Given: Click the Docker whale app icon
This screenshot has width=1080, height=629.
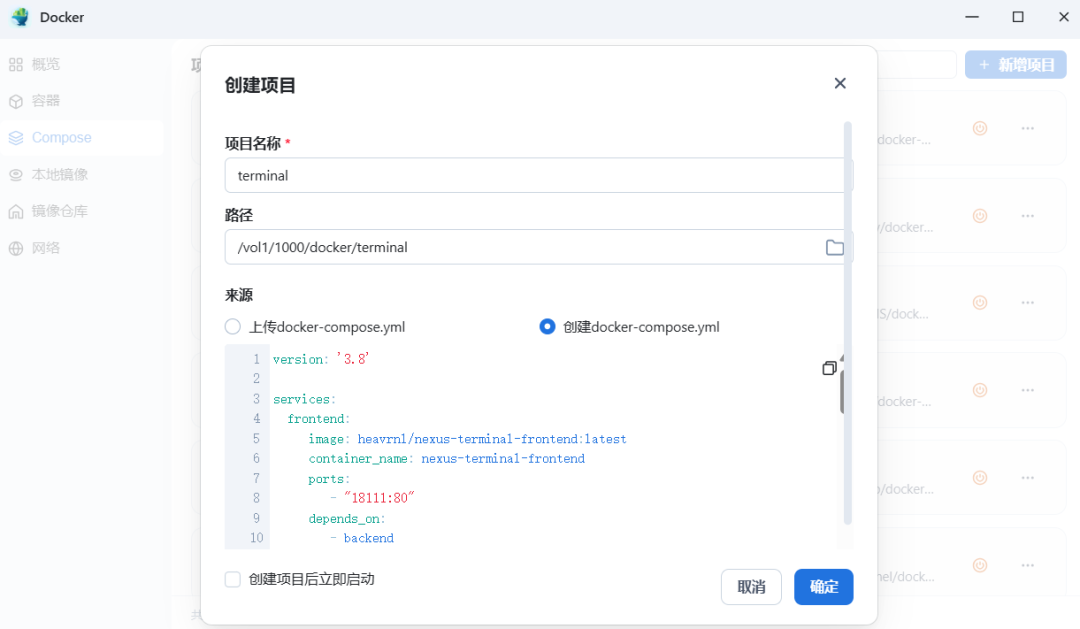Looking at the screenshot, I should (x=20, y=17).
